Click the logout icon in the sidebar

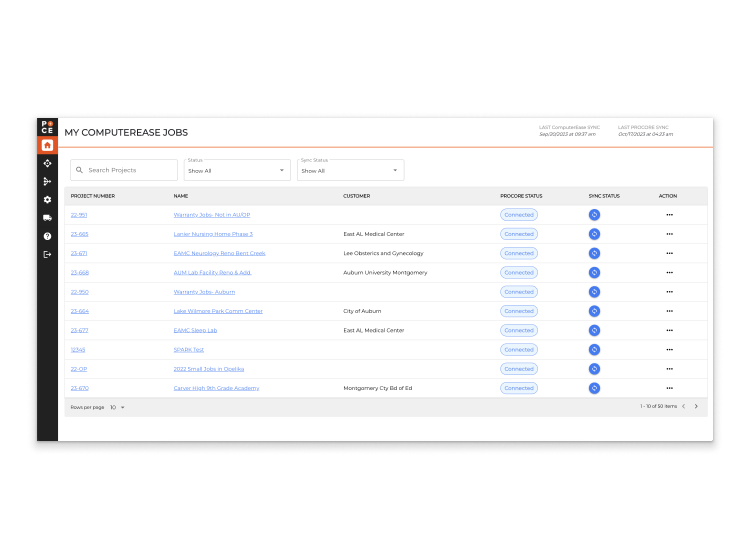47,254
